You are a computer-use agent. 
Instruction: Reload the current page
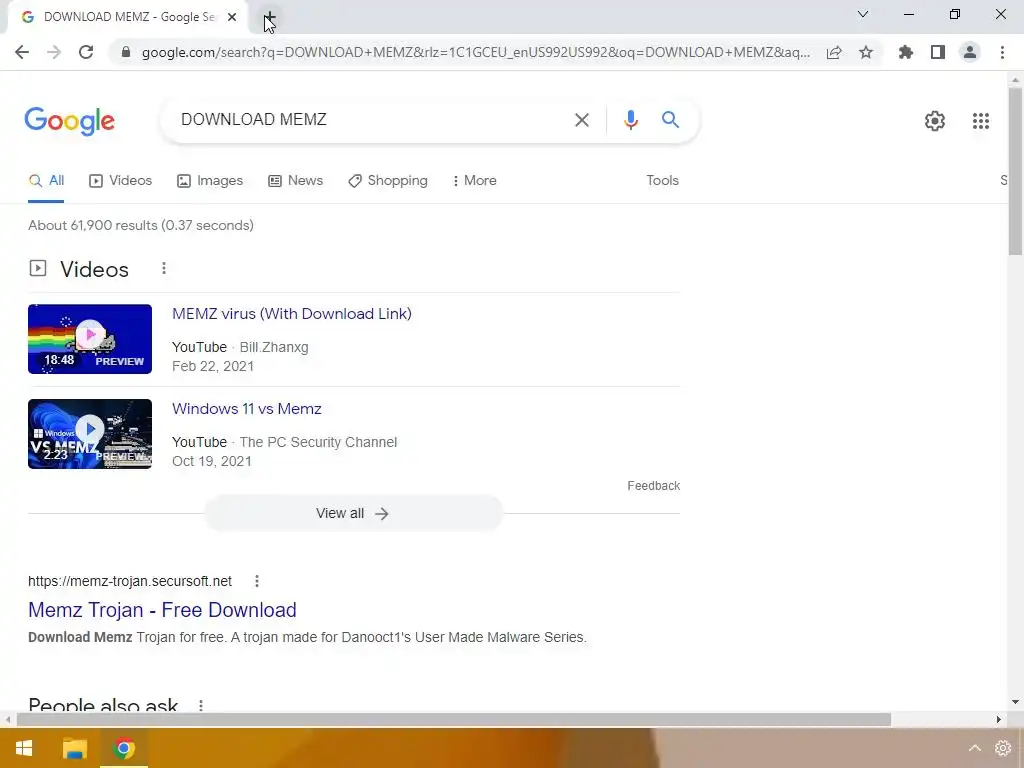(x=86, y=52)
